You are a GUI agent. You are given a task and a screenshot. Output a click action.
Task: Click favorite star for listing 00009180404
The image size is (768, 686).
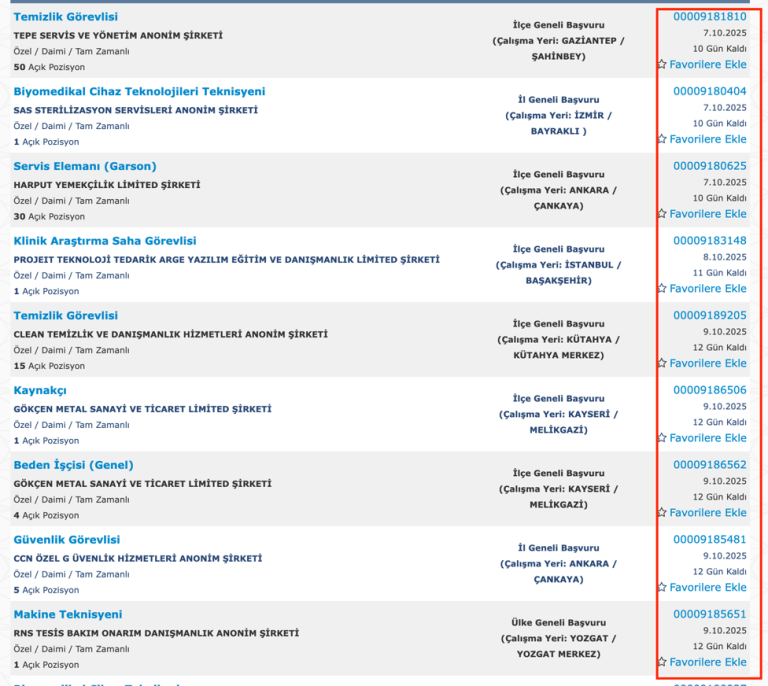[662, 139]
